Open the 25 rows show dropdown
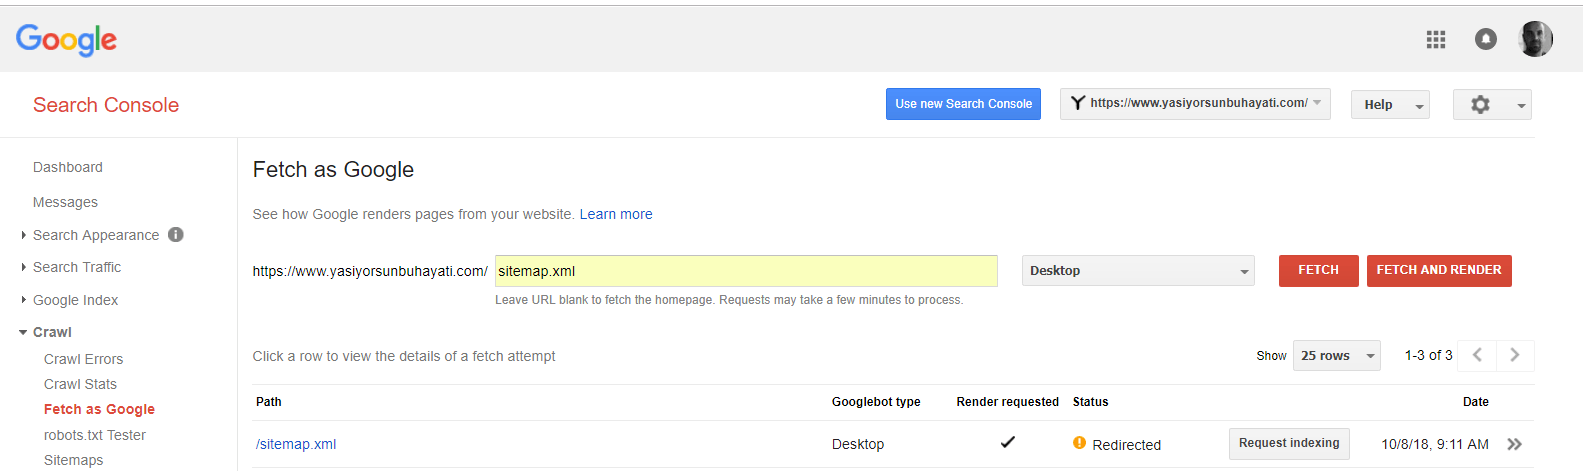 click(1336, 356)
